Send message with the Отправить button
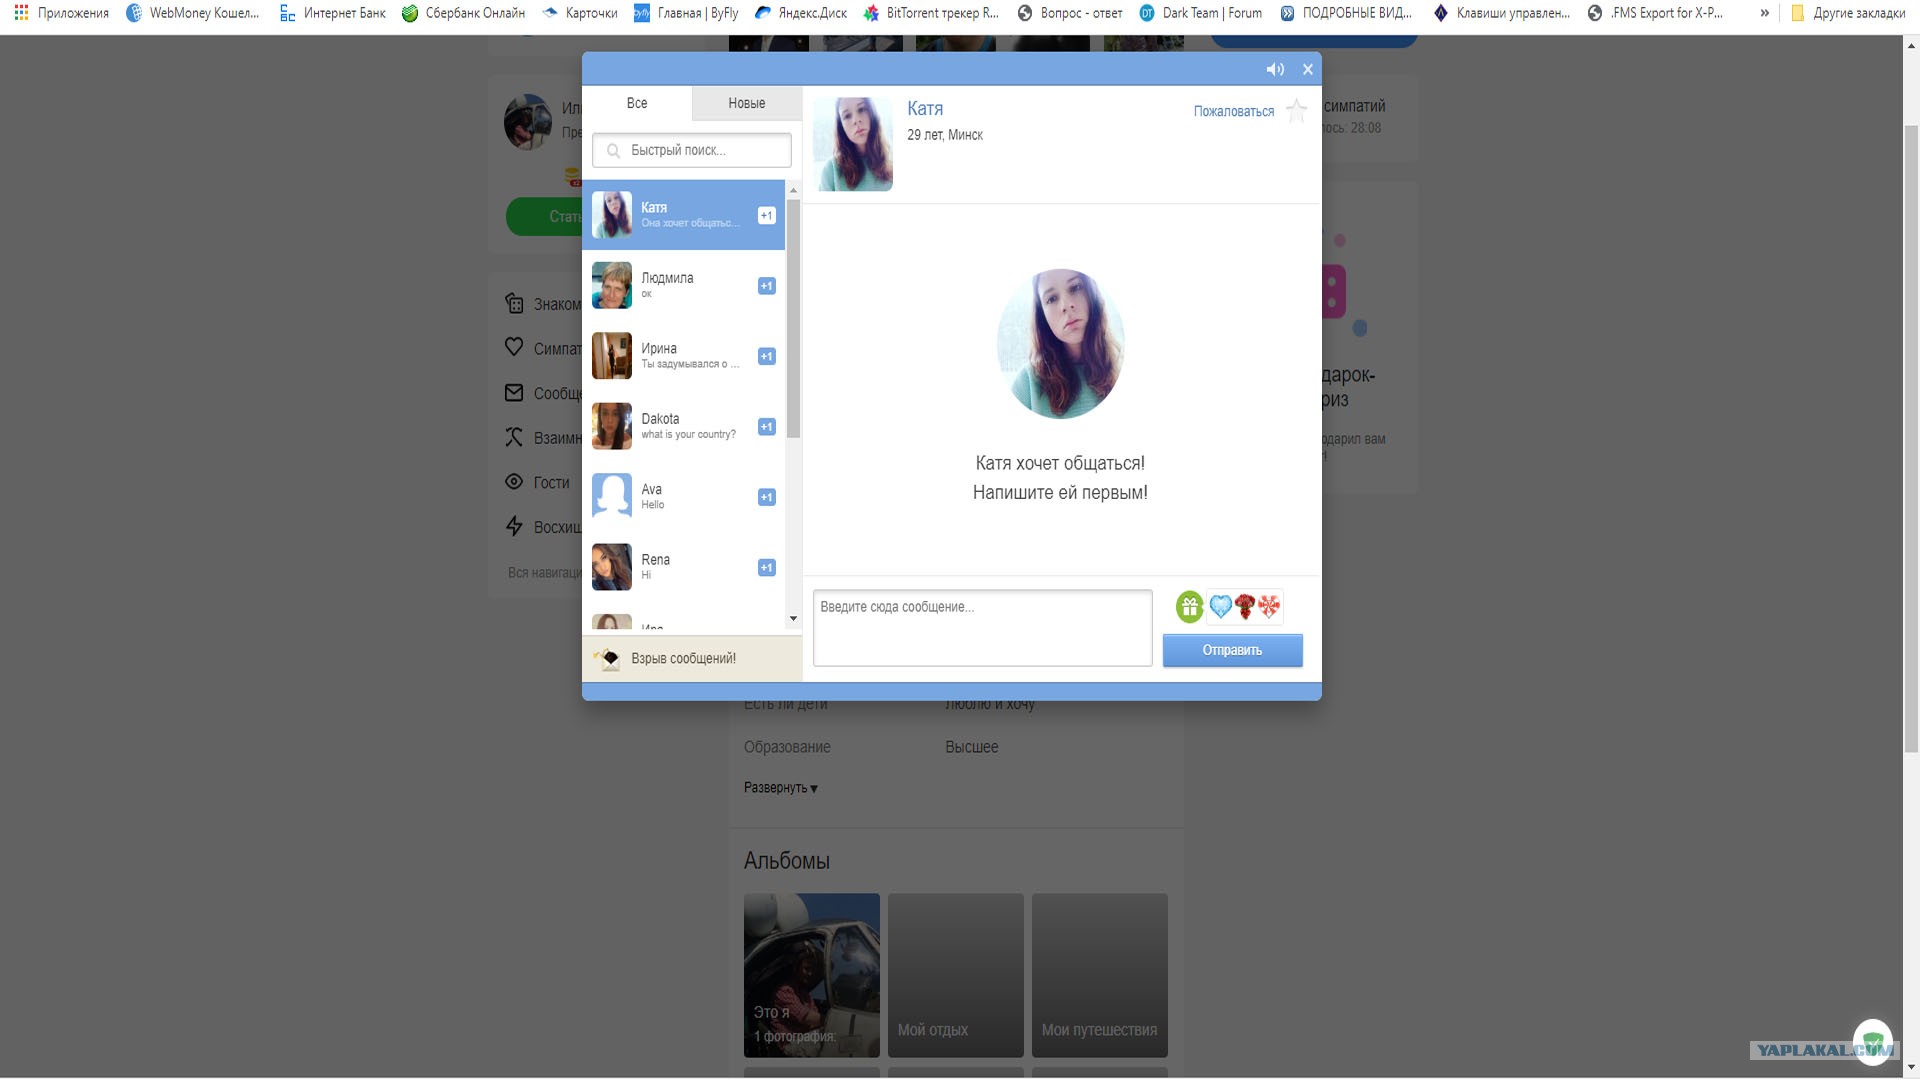Viewport: 1920px width, 1080px height. pyautogui.click(x=1233, y=650)
